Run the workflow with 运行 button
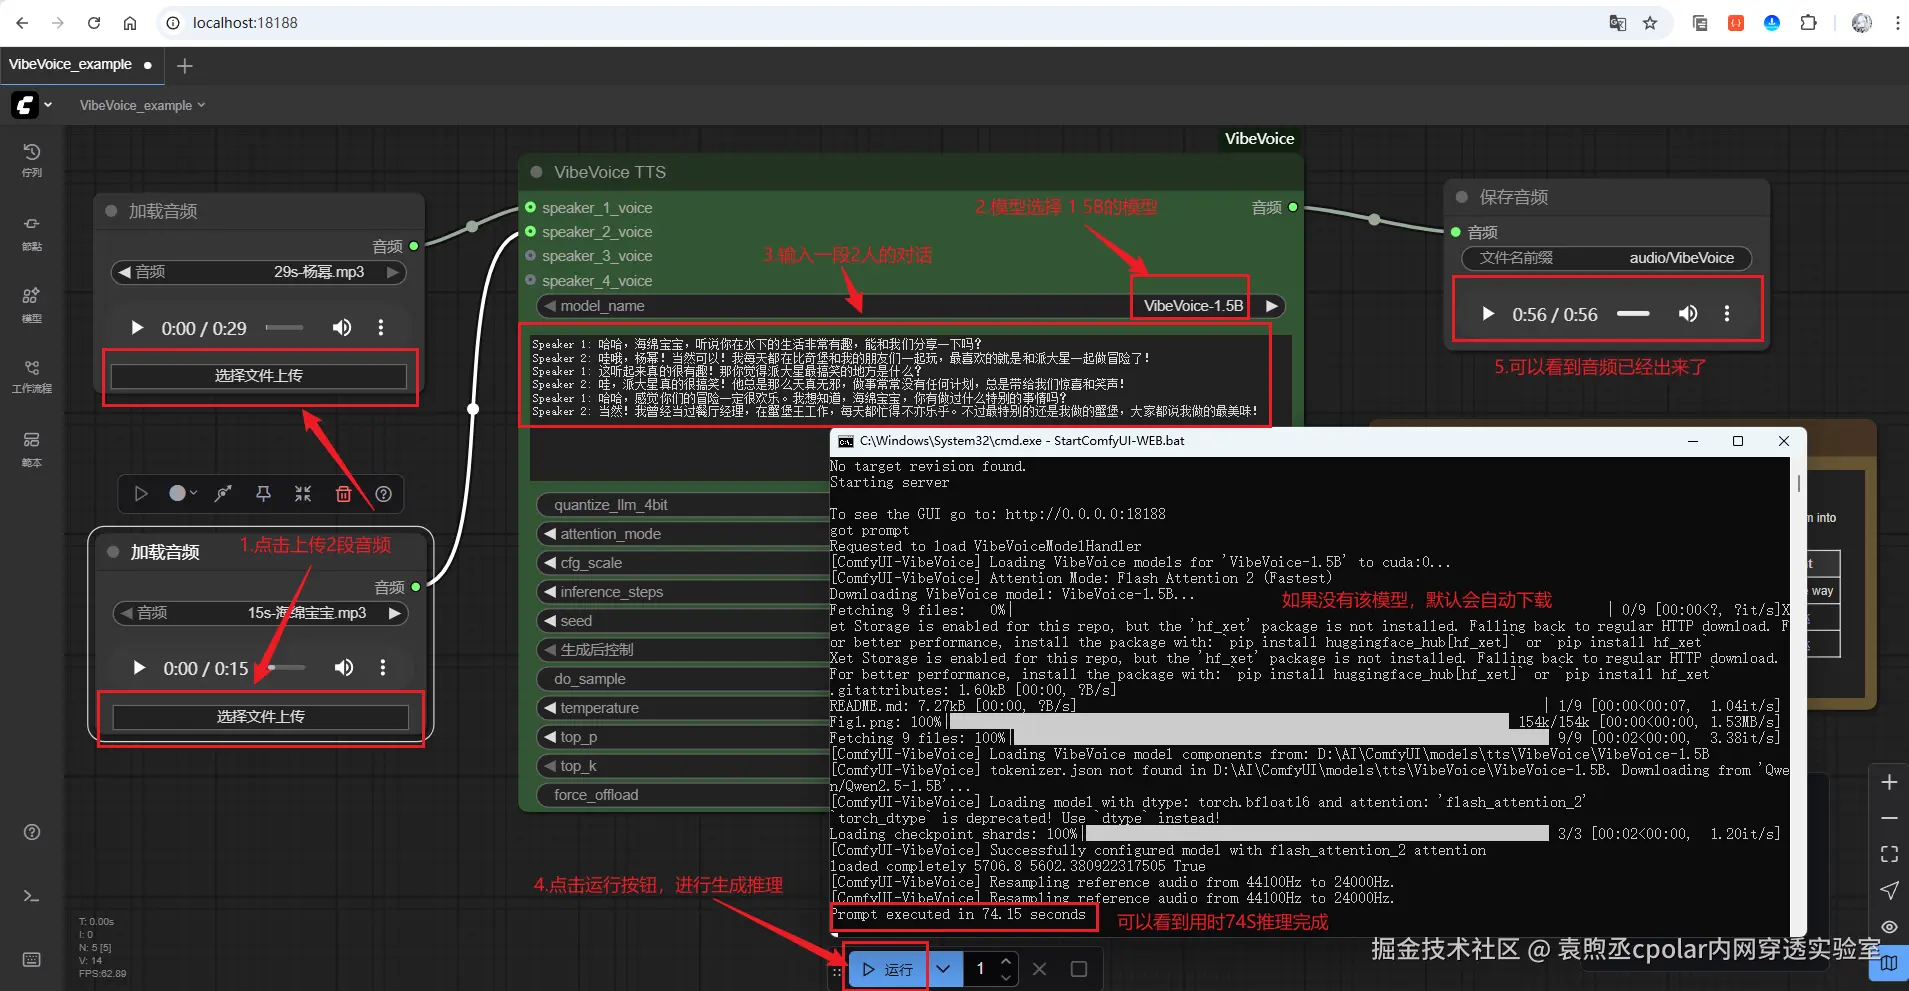Viewport: 1909px width, 991px height. point(888,969)
